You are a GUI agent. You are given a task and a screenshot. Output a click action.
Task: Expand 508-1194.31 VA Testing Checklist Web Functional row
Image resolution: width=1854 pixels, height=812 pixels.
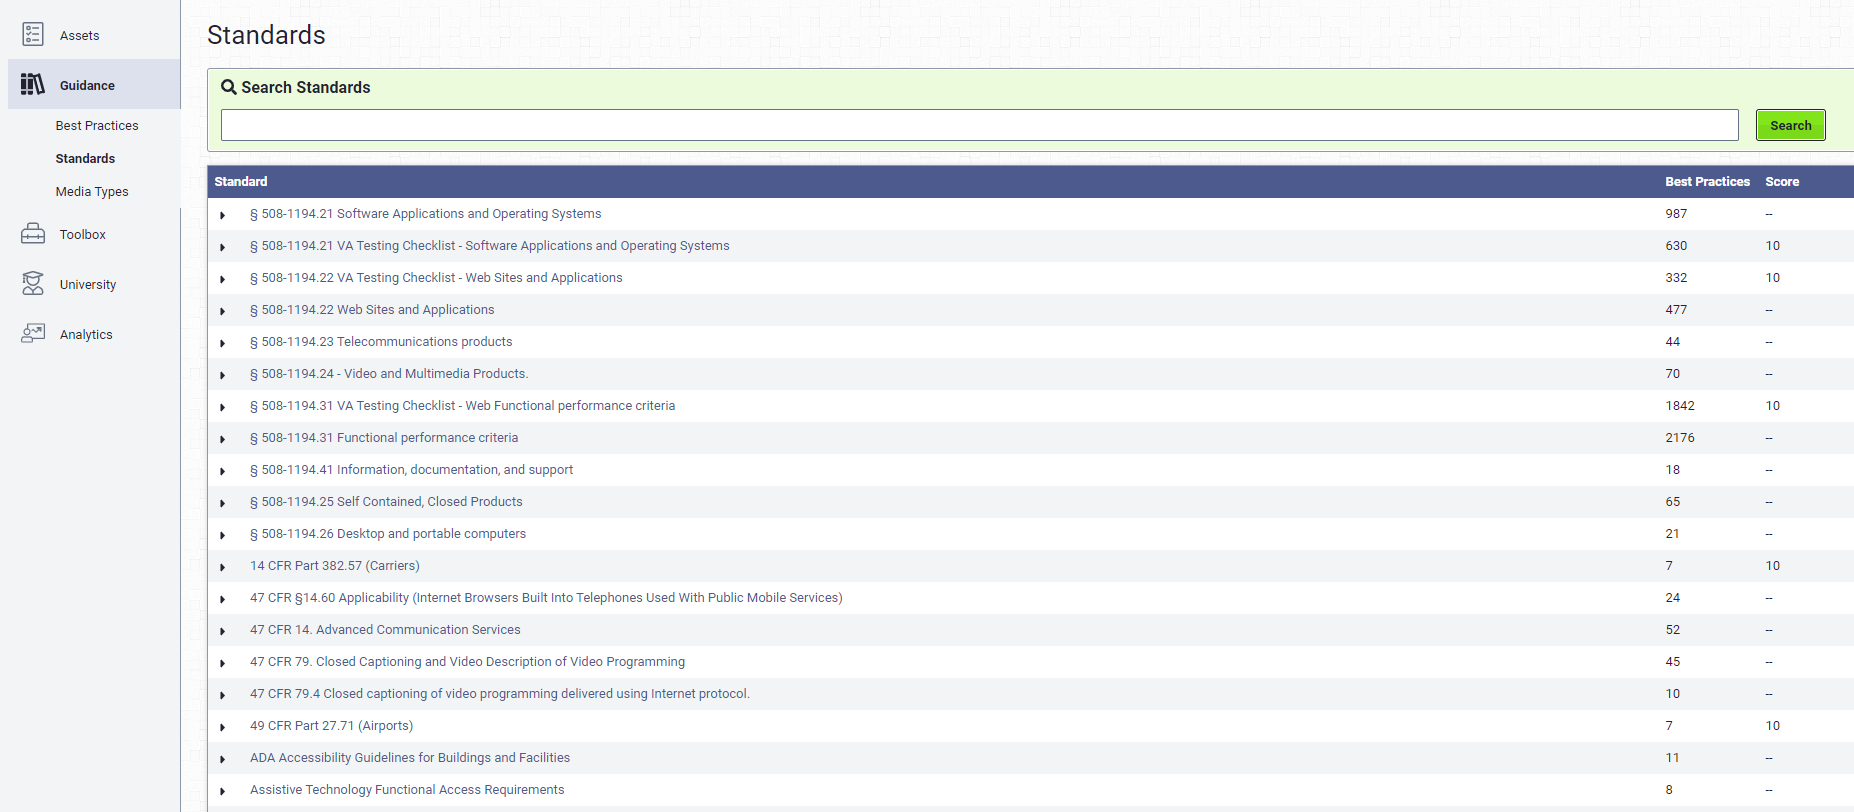pos(223,407)
